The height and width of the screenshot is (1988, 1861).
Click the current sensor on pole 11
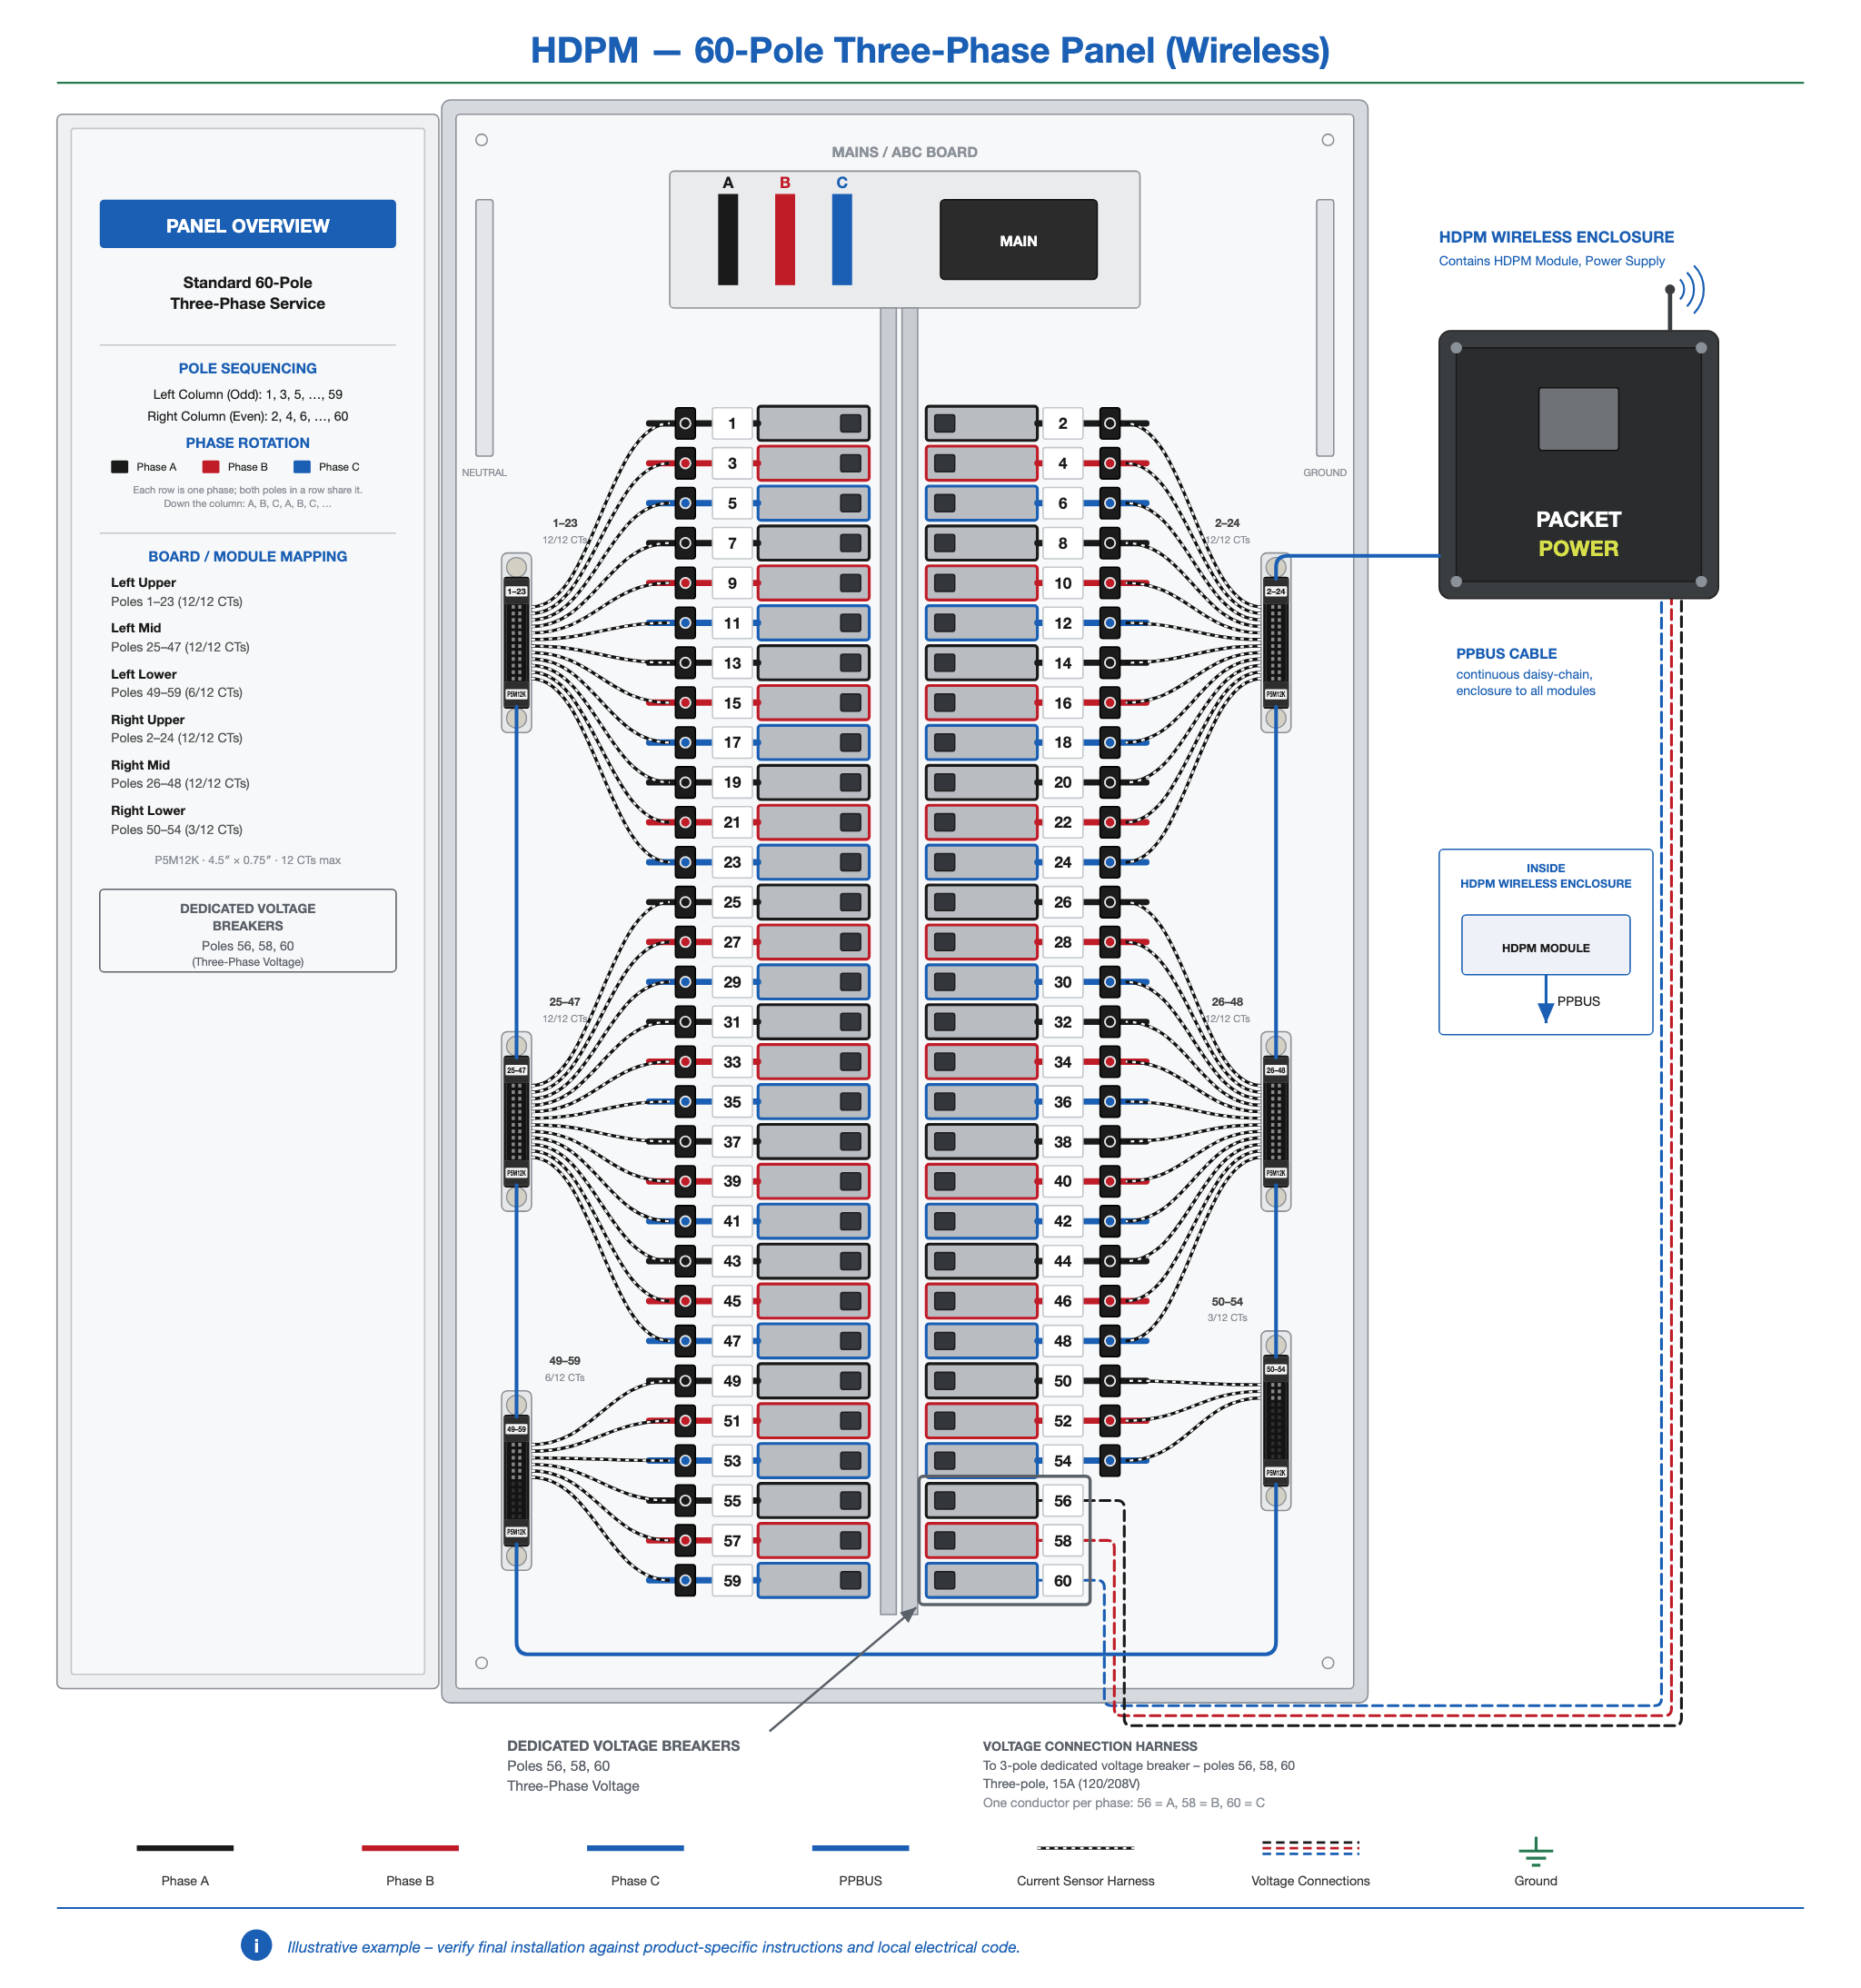coord(685,623)
